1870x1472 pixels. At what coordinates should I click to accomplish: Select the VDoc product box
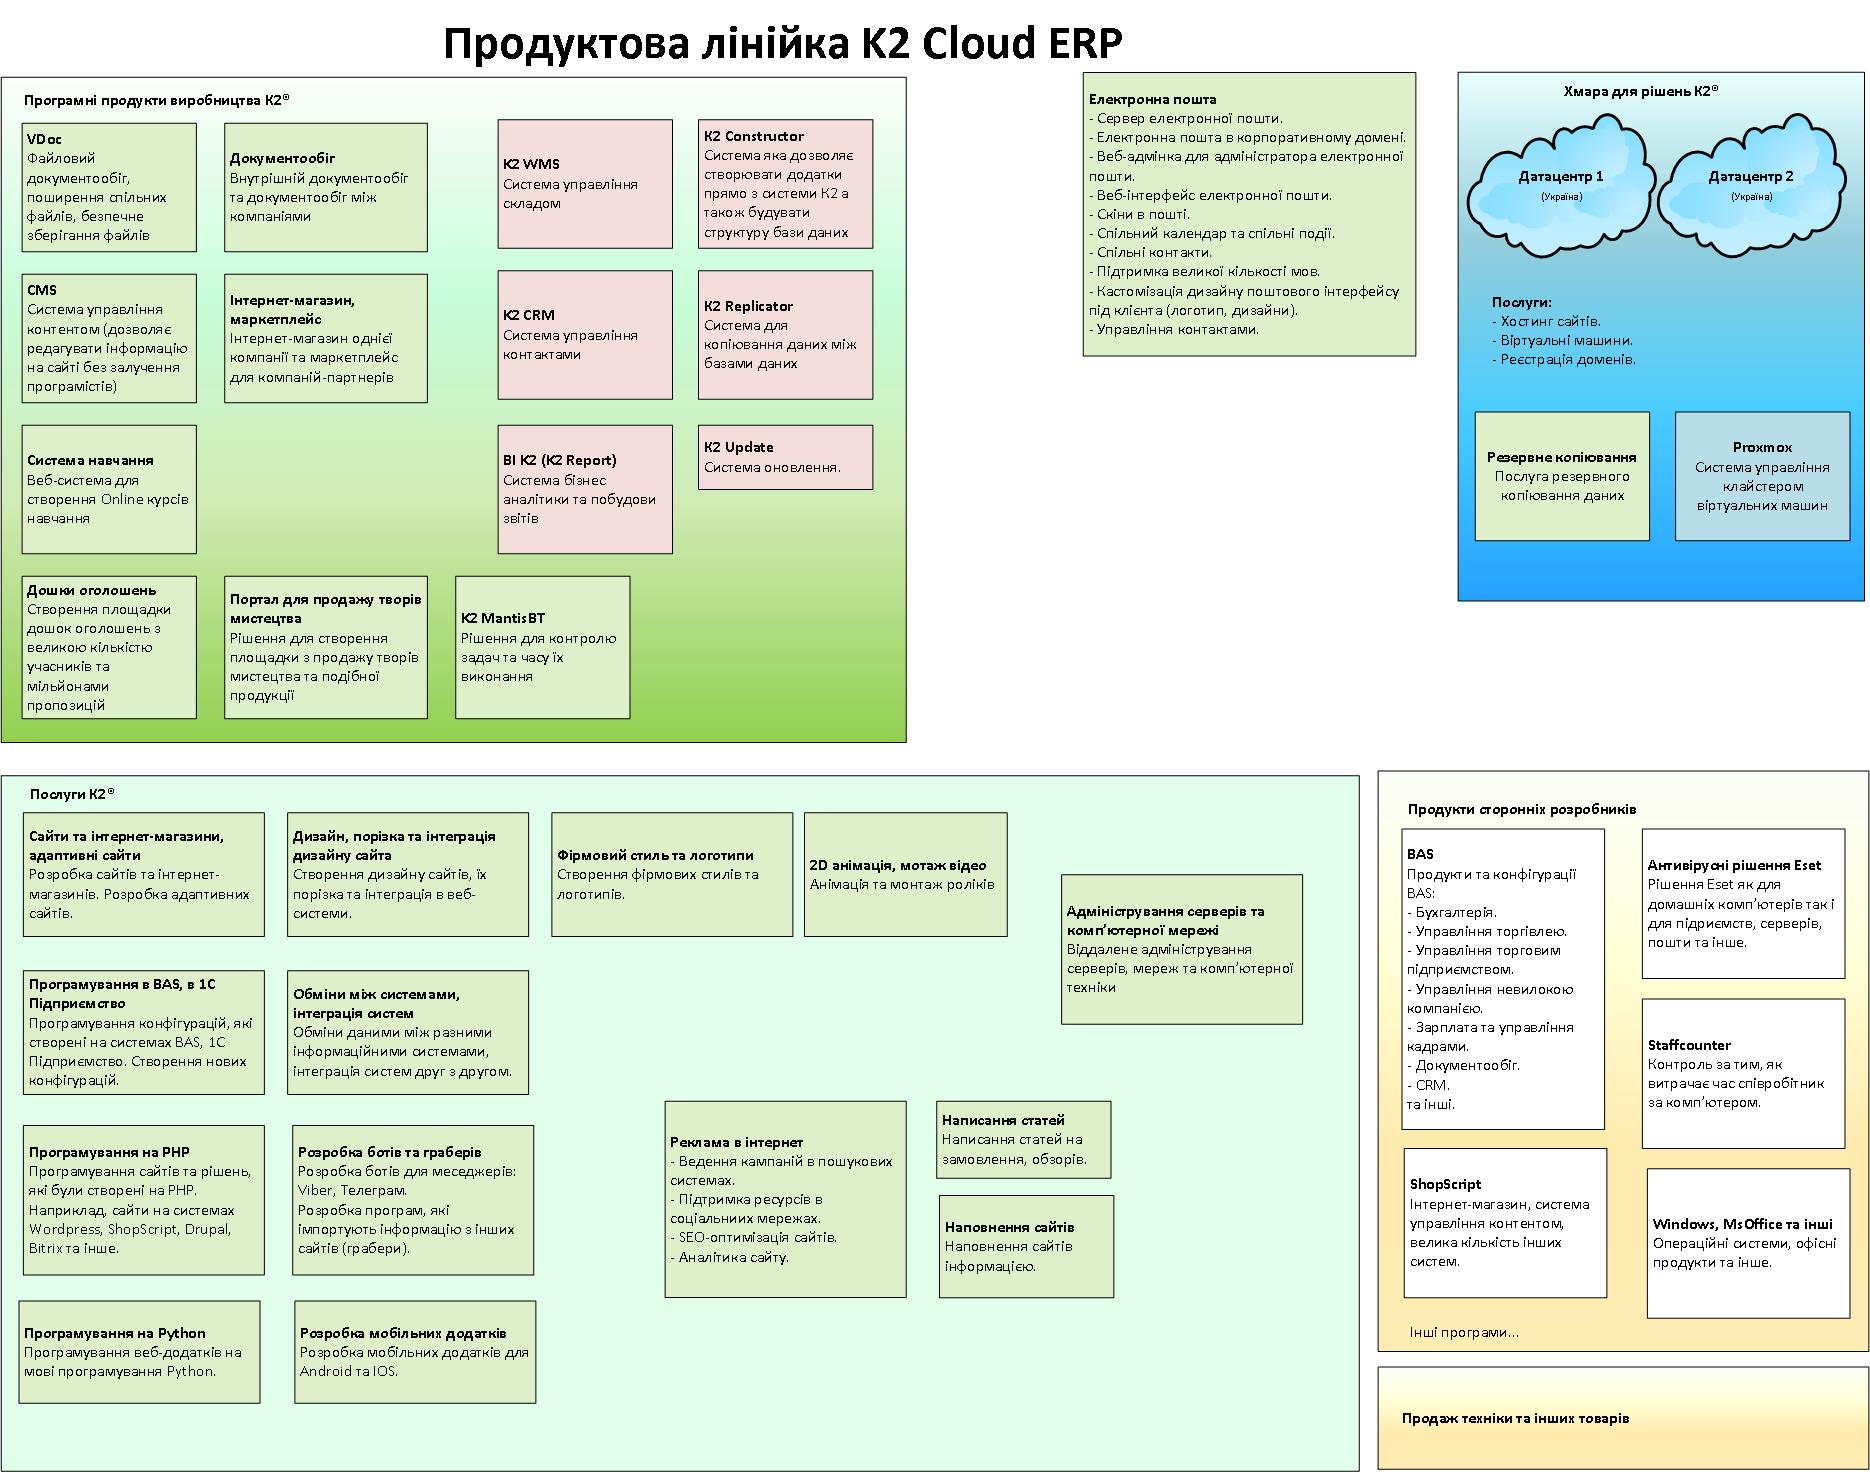pos(109,187)
